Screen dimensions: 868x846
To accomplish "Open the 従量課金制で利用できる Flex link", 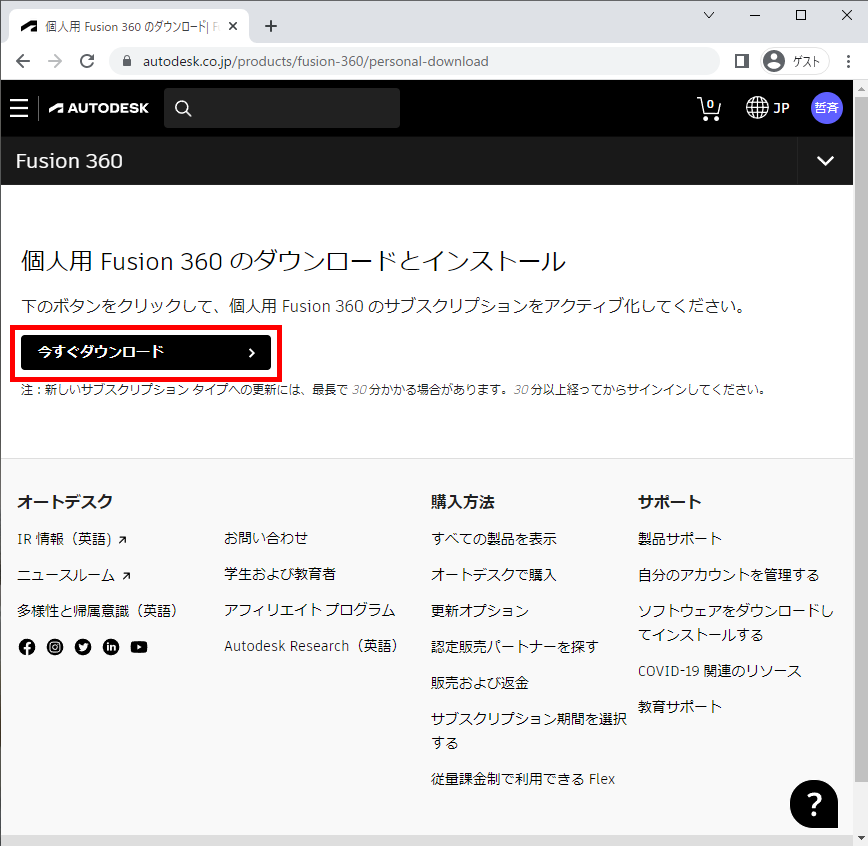I will (x=523, y=779).
